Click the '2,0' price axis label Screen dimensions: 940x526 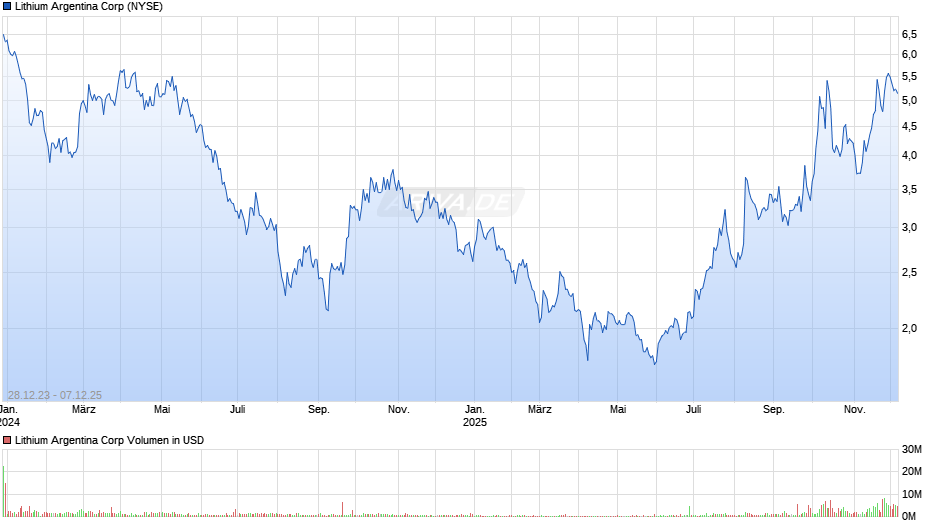[x=909, y=328]
